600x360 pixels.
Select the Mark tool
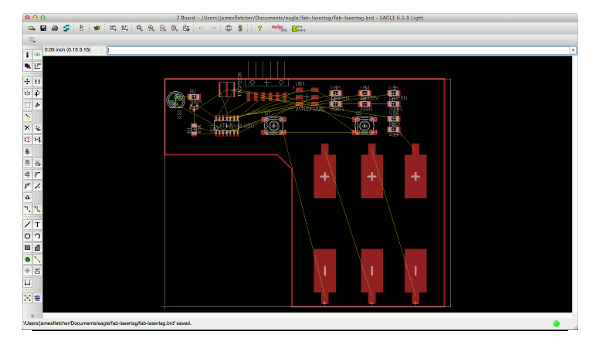click(37, 66)
